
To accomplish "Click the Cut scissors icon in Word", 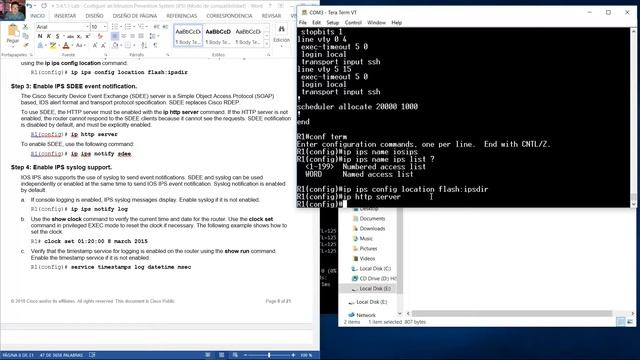I will click(x=25, y=27).
